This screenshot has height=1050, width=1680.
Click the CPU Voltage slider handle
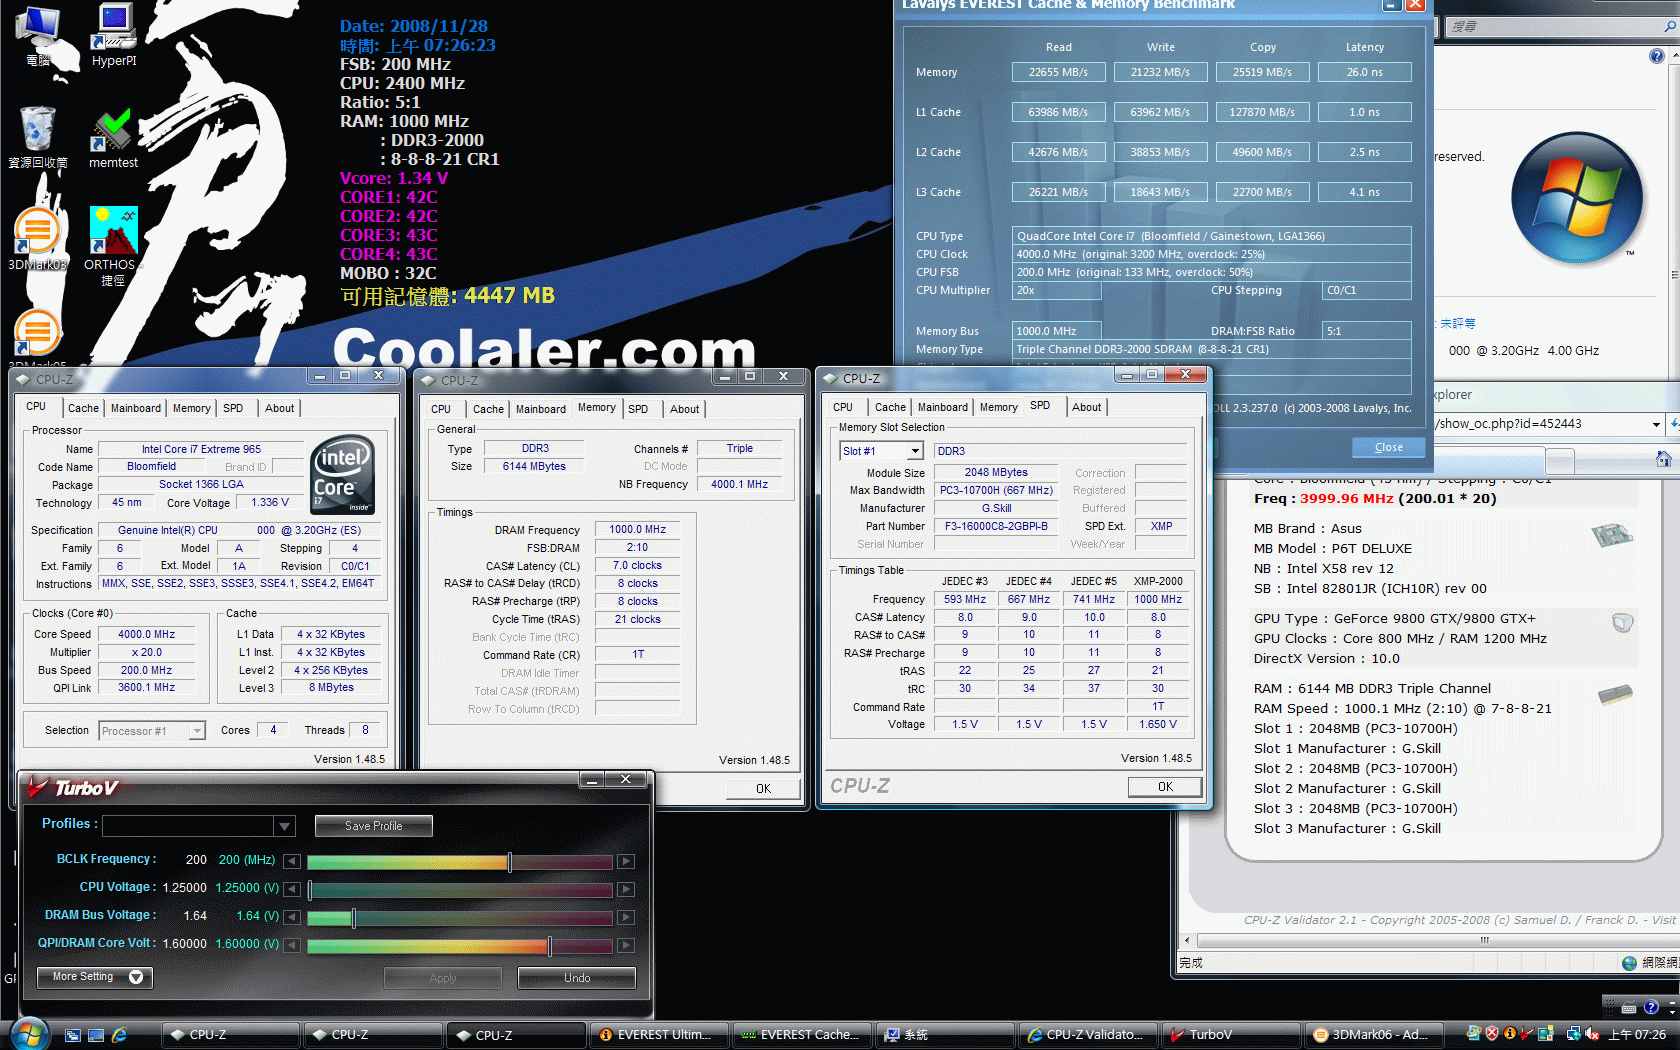310,889
